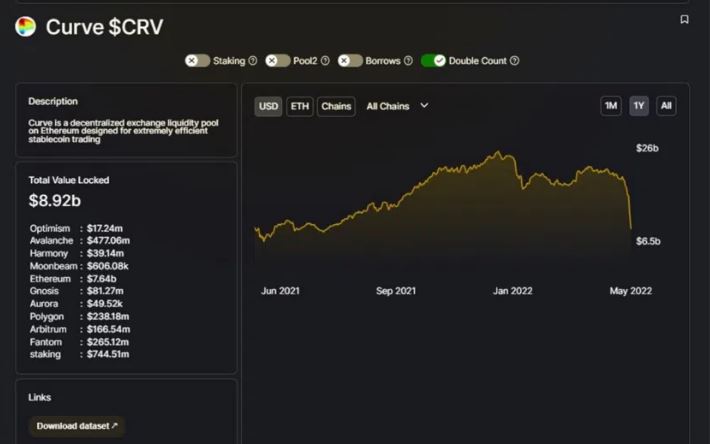Click the Curve $CRV title
710x444 pixels.
coord(104,27)
